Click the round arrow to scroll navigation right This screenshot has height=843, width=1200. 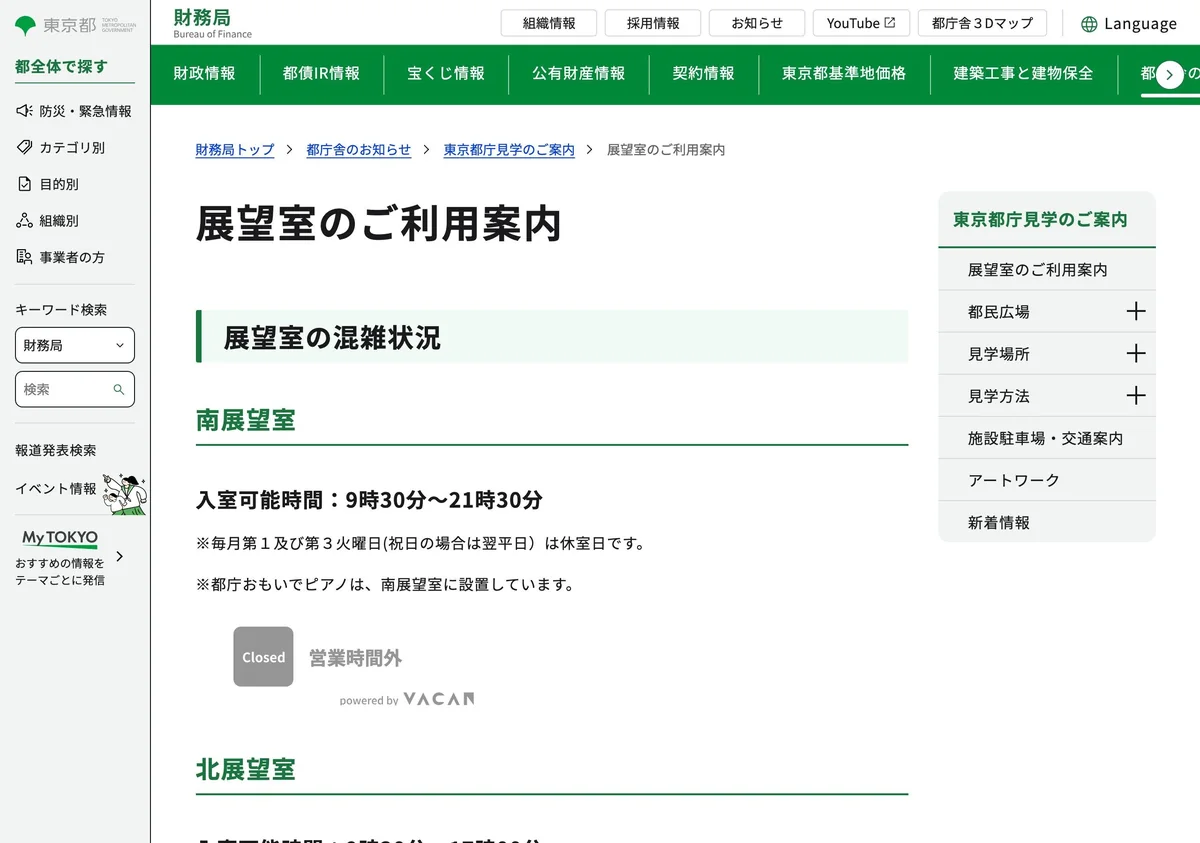1169,74
